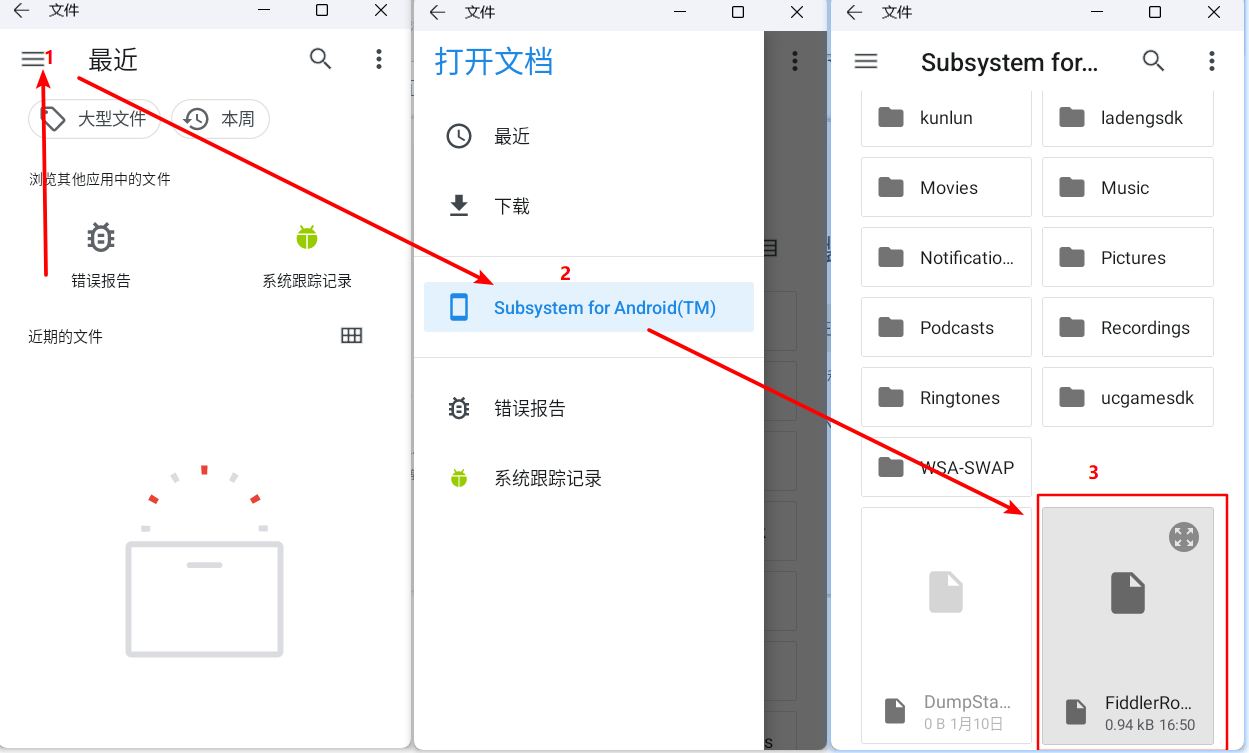Select 错误报告 in the 打开文档 drawer
Screen dimensions: 1249x753
[x=589, y=408]
